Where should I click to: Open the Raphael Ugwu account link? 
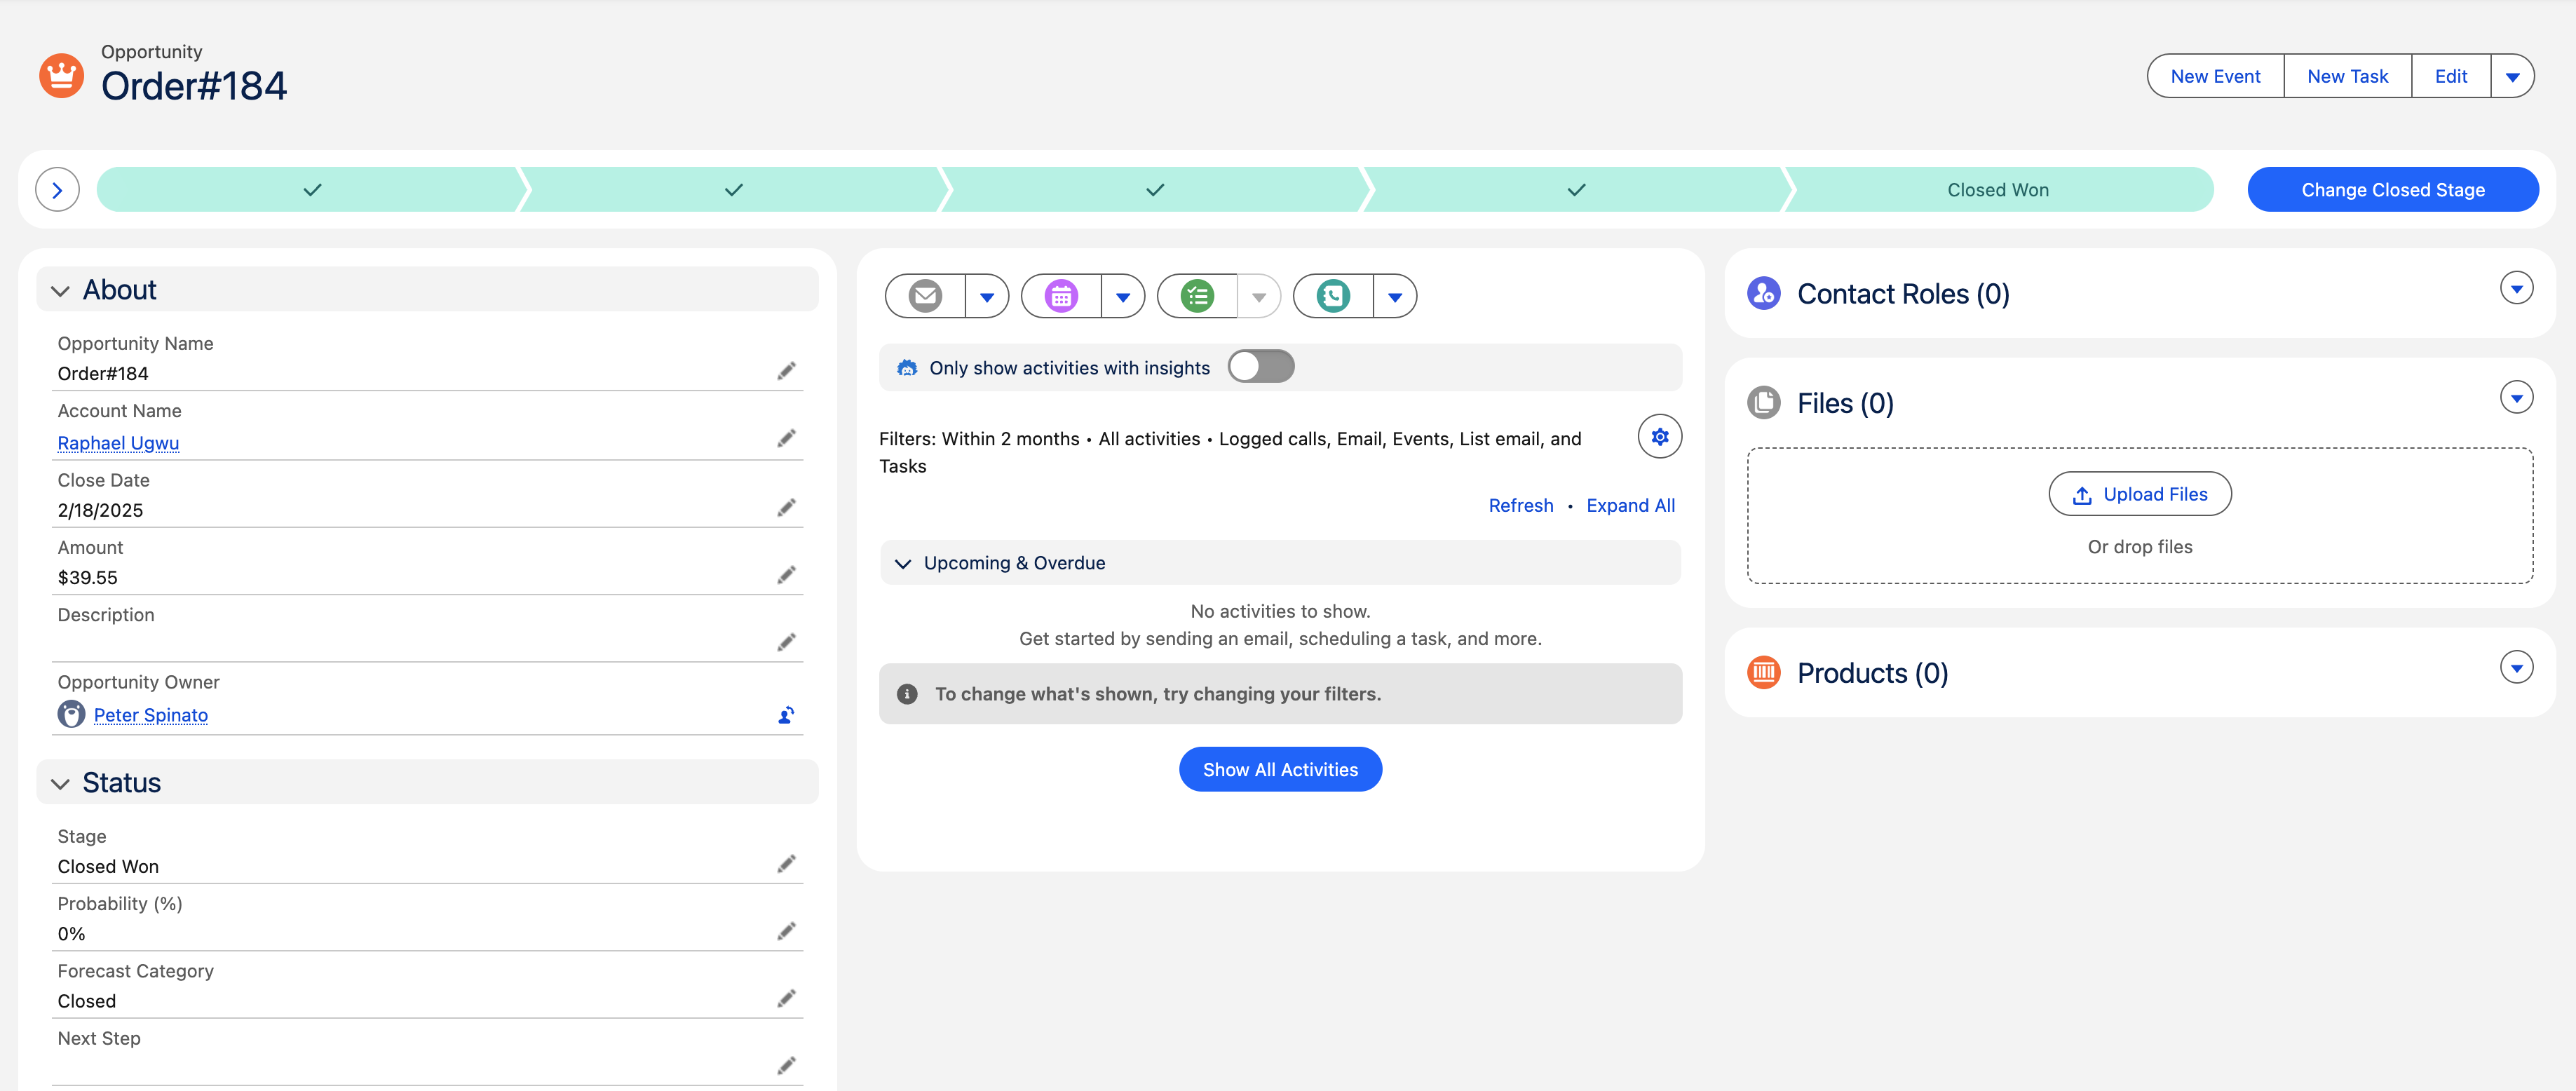pyautogui.click(x=118, y=443)
